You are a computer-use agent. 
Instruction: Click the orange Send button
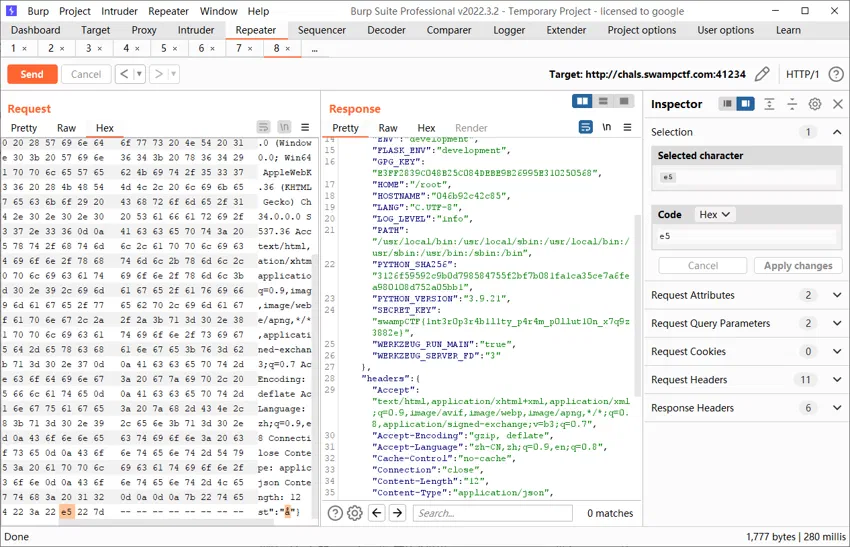(32, 74)
